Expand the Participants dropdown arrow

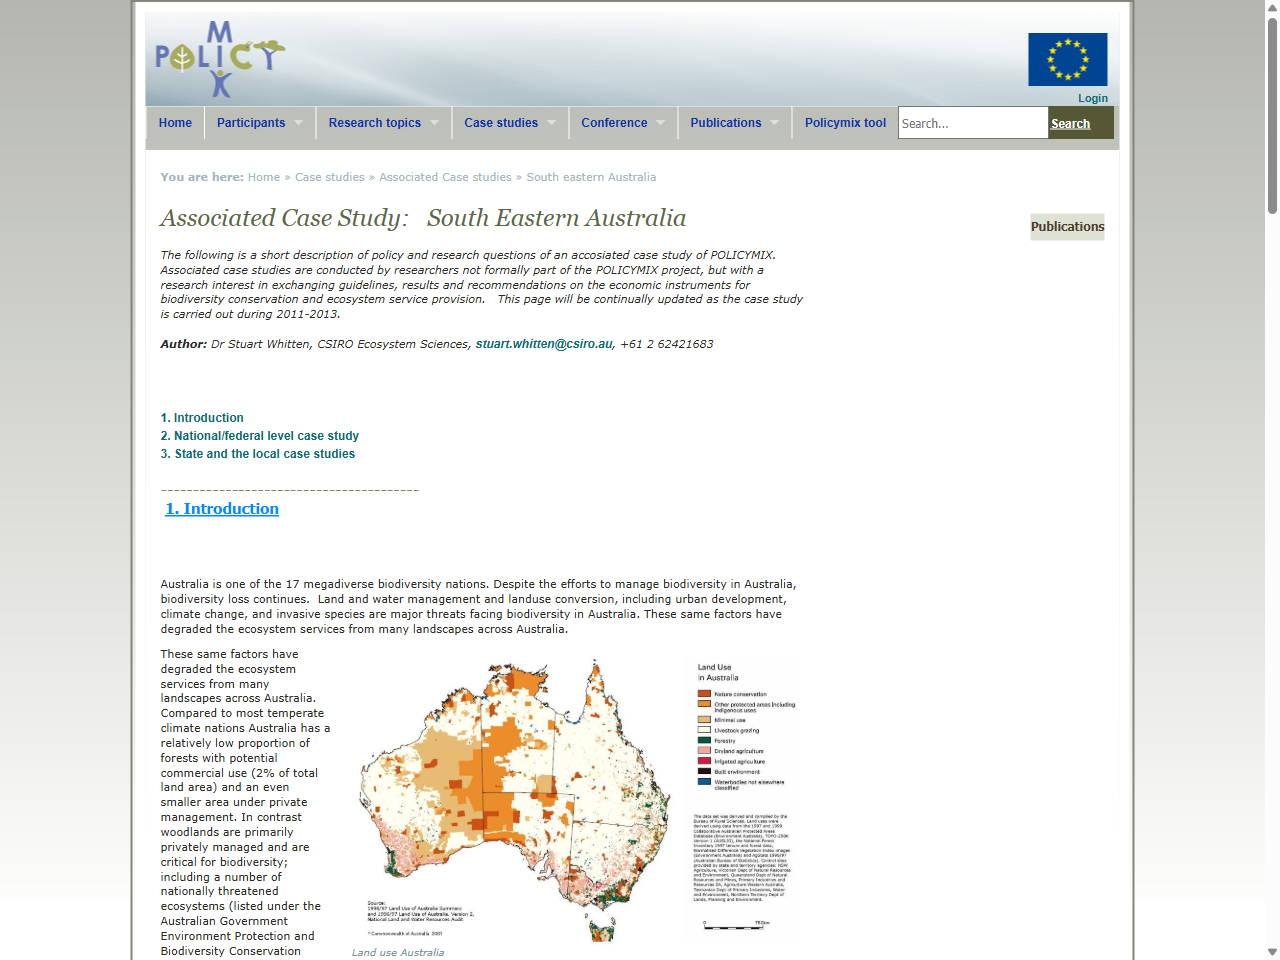(x=298, y=122)
